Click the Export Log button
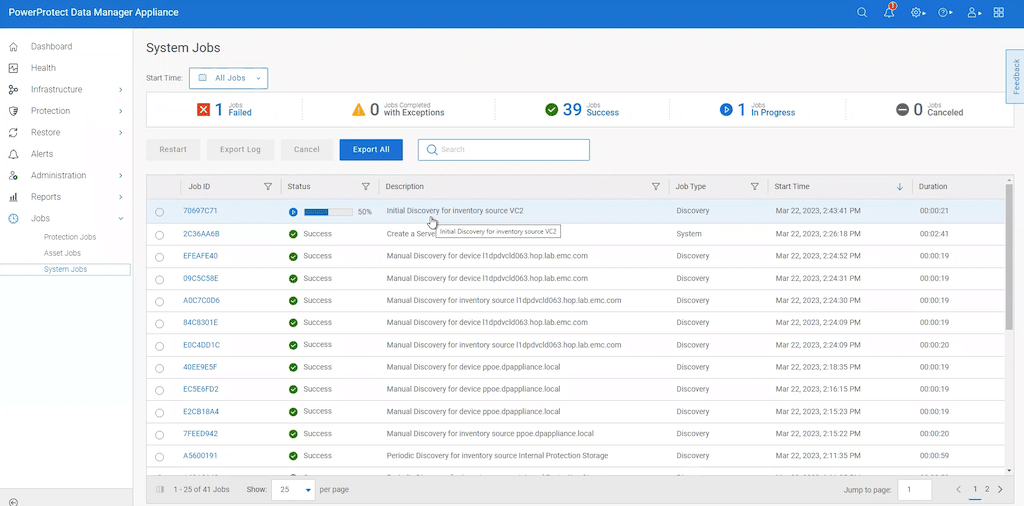This screenshot has height=506, width=1024. click(x=240, y=150)
